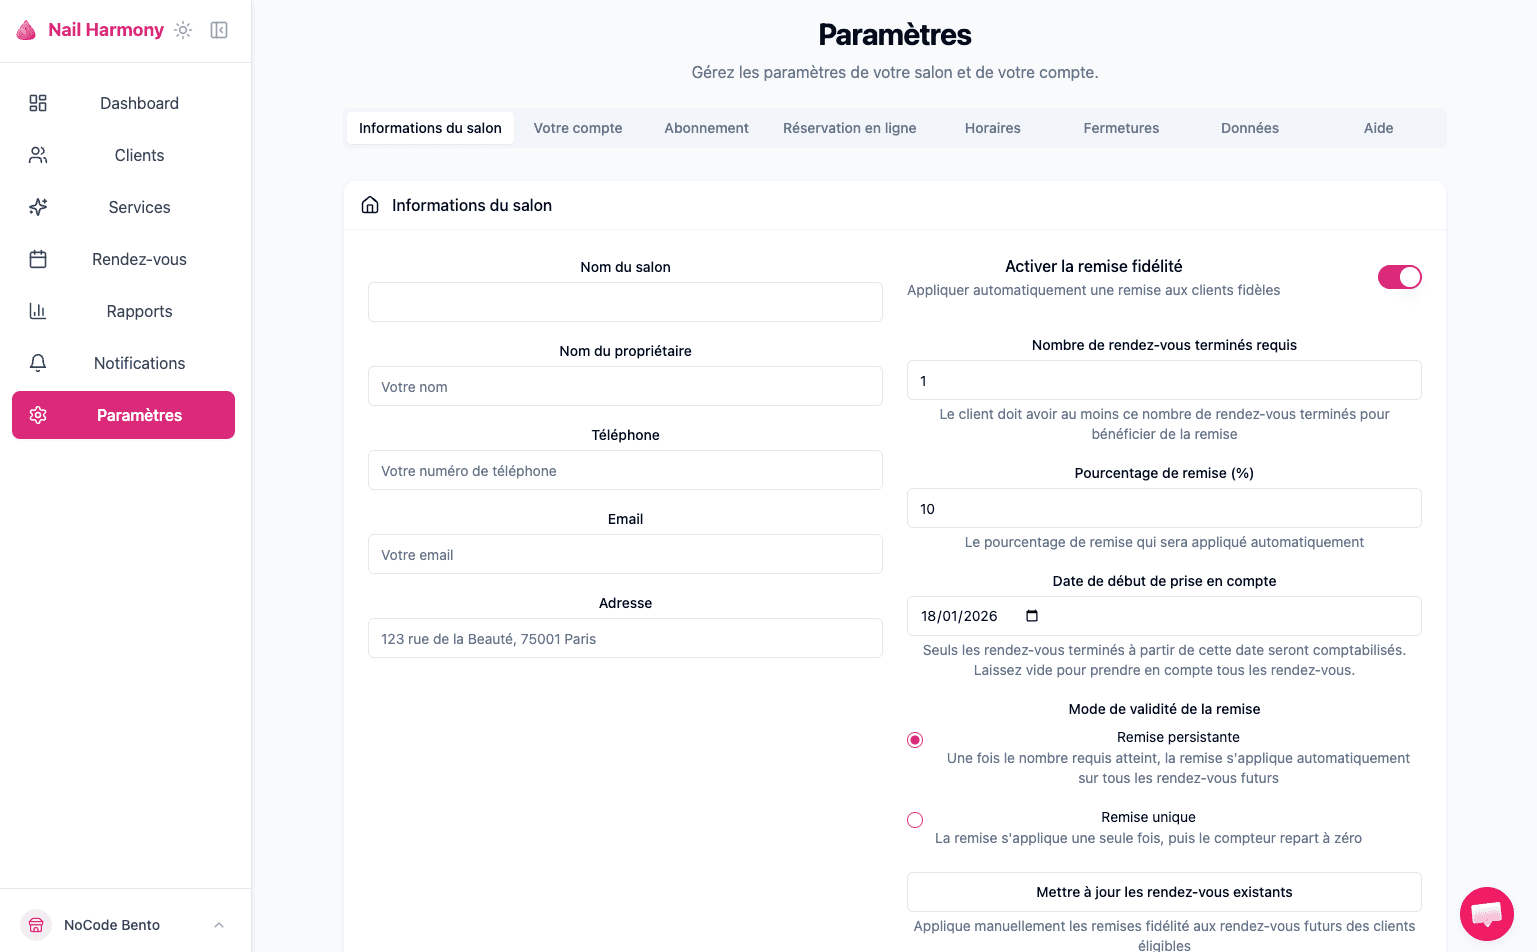Expand the NoCode Bento account menu
Screen dimensions: 1537x952
[x=219, y=925]
